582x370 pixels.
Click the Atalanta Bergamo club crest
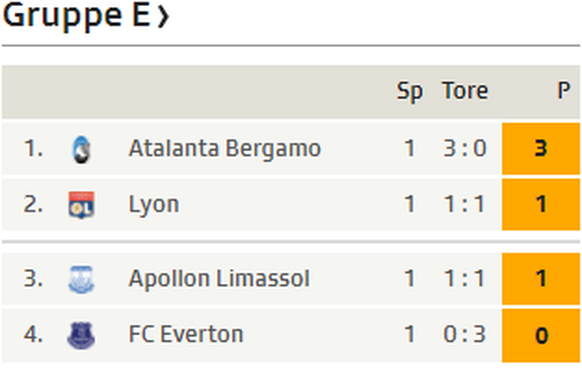click(x=81, y=150)
